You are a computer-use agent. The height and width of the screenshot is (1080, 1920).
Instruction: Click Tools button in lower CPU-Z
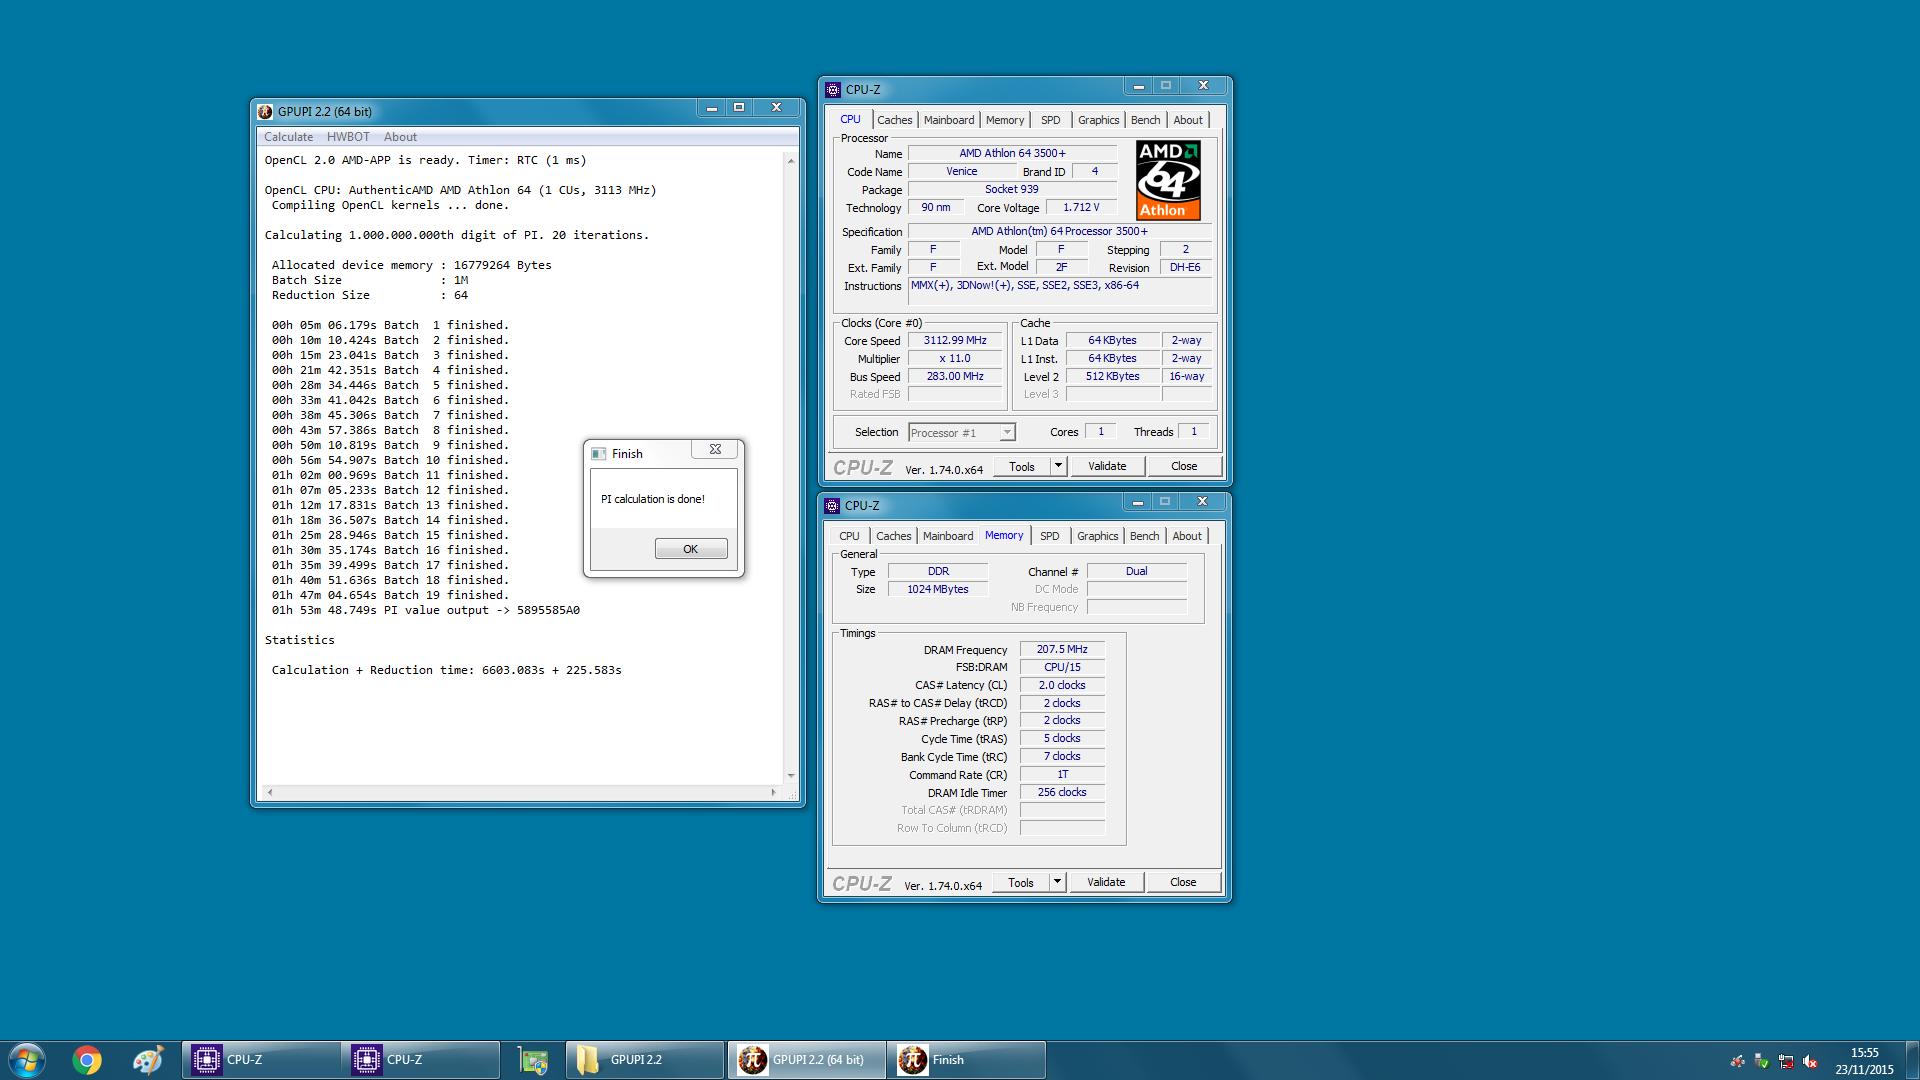coord(1020,883)
